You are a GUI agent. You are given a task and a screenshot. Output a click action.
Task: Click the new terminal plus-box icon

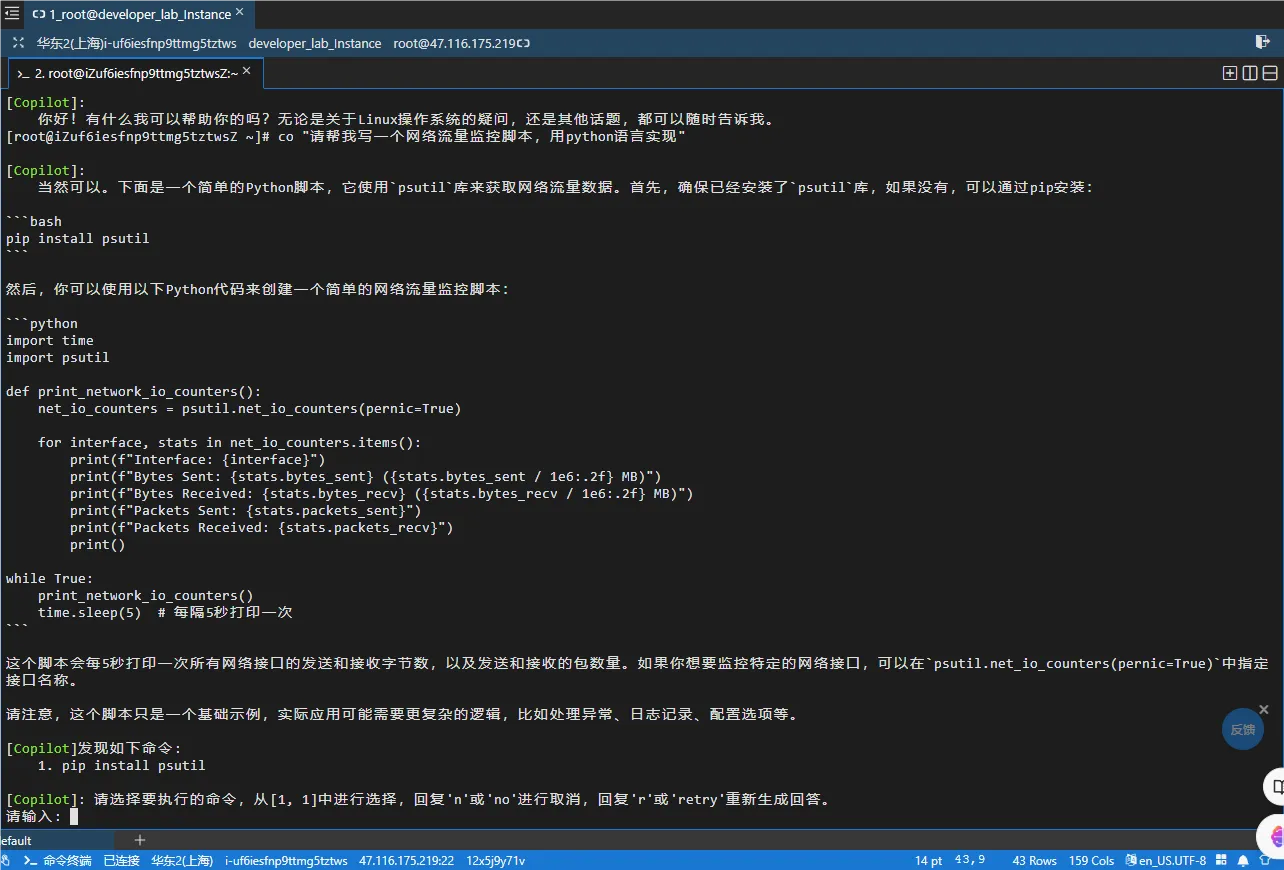pyautogui.click(x=1230, y=73)
